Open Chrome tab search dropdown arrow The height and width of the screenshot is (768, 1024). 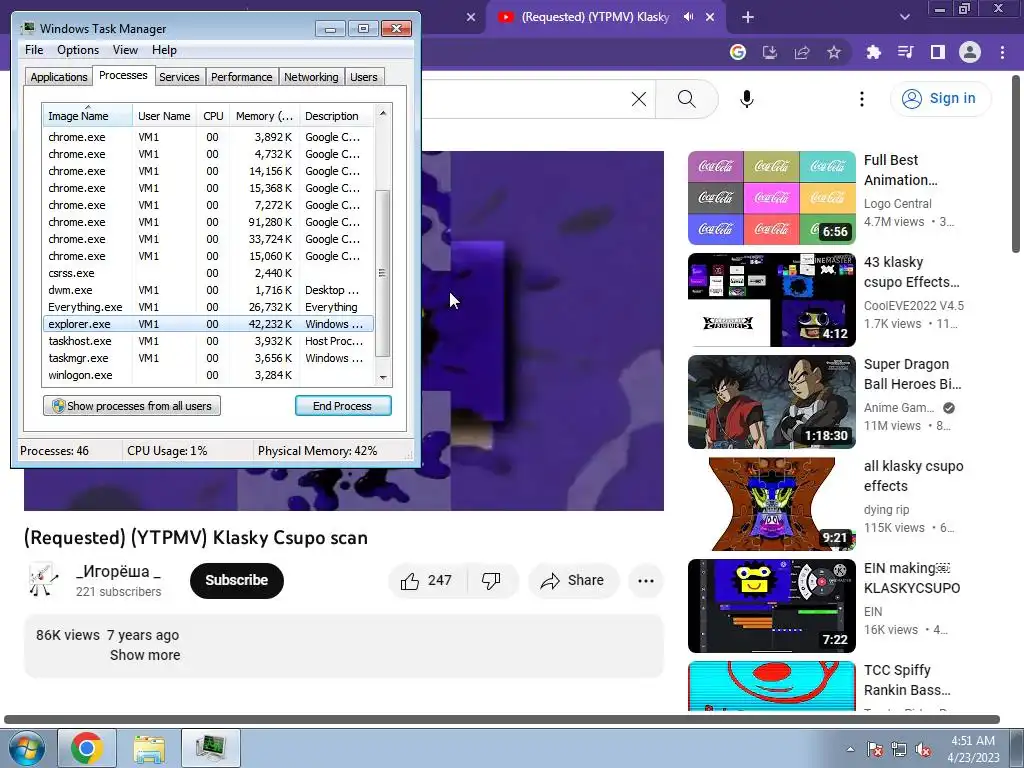[x=904, y=17]
